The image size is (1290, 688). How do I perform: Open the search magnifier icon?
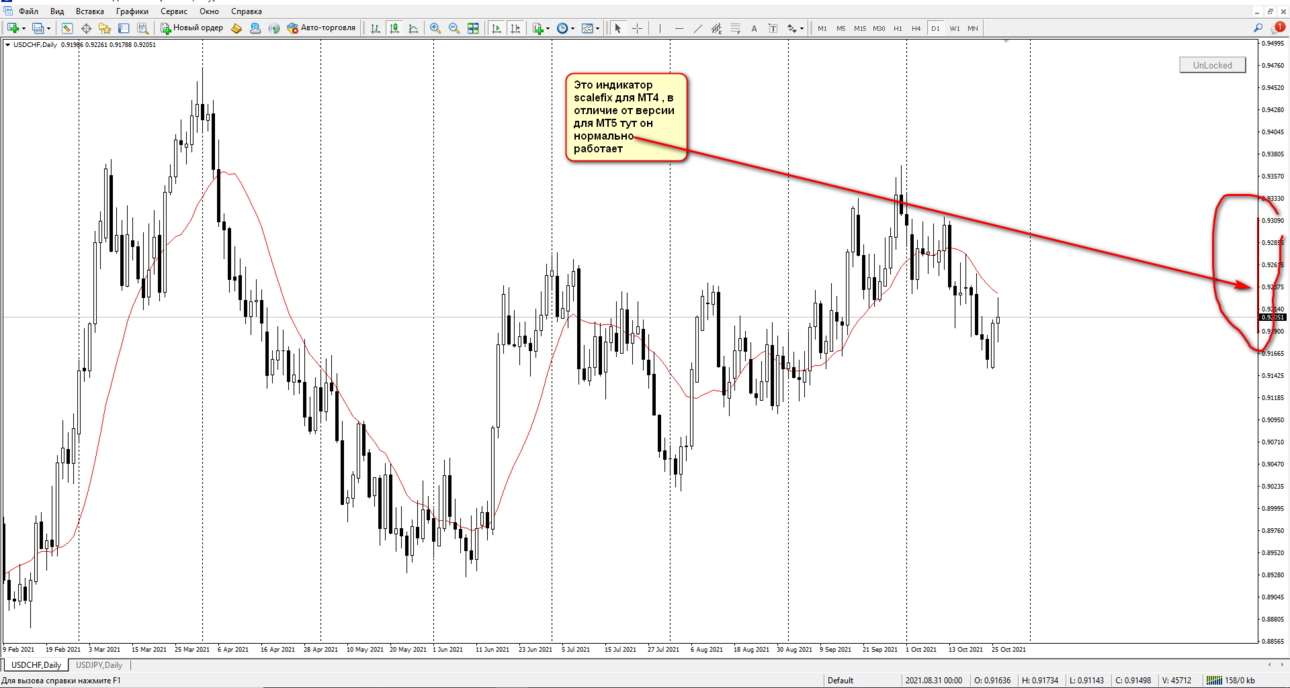1258,28
